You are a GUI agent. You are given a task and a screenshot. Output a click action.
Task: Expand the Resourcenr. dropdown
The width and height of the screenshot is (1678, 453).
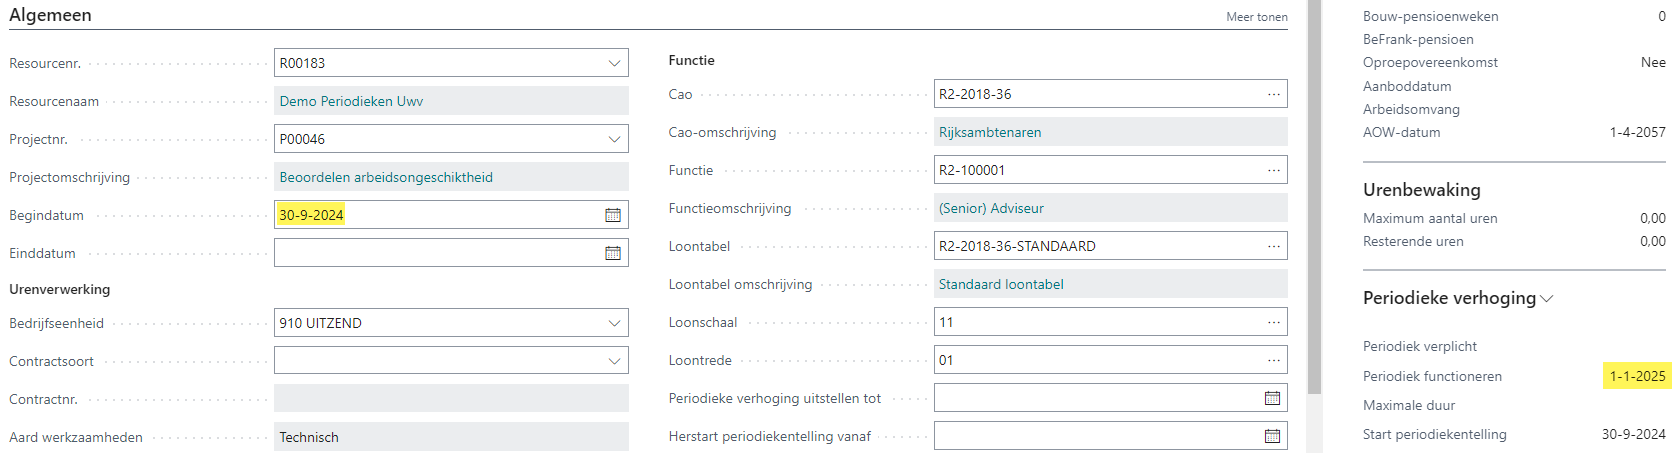pos(614,63)
